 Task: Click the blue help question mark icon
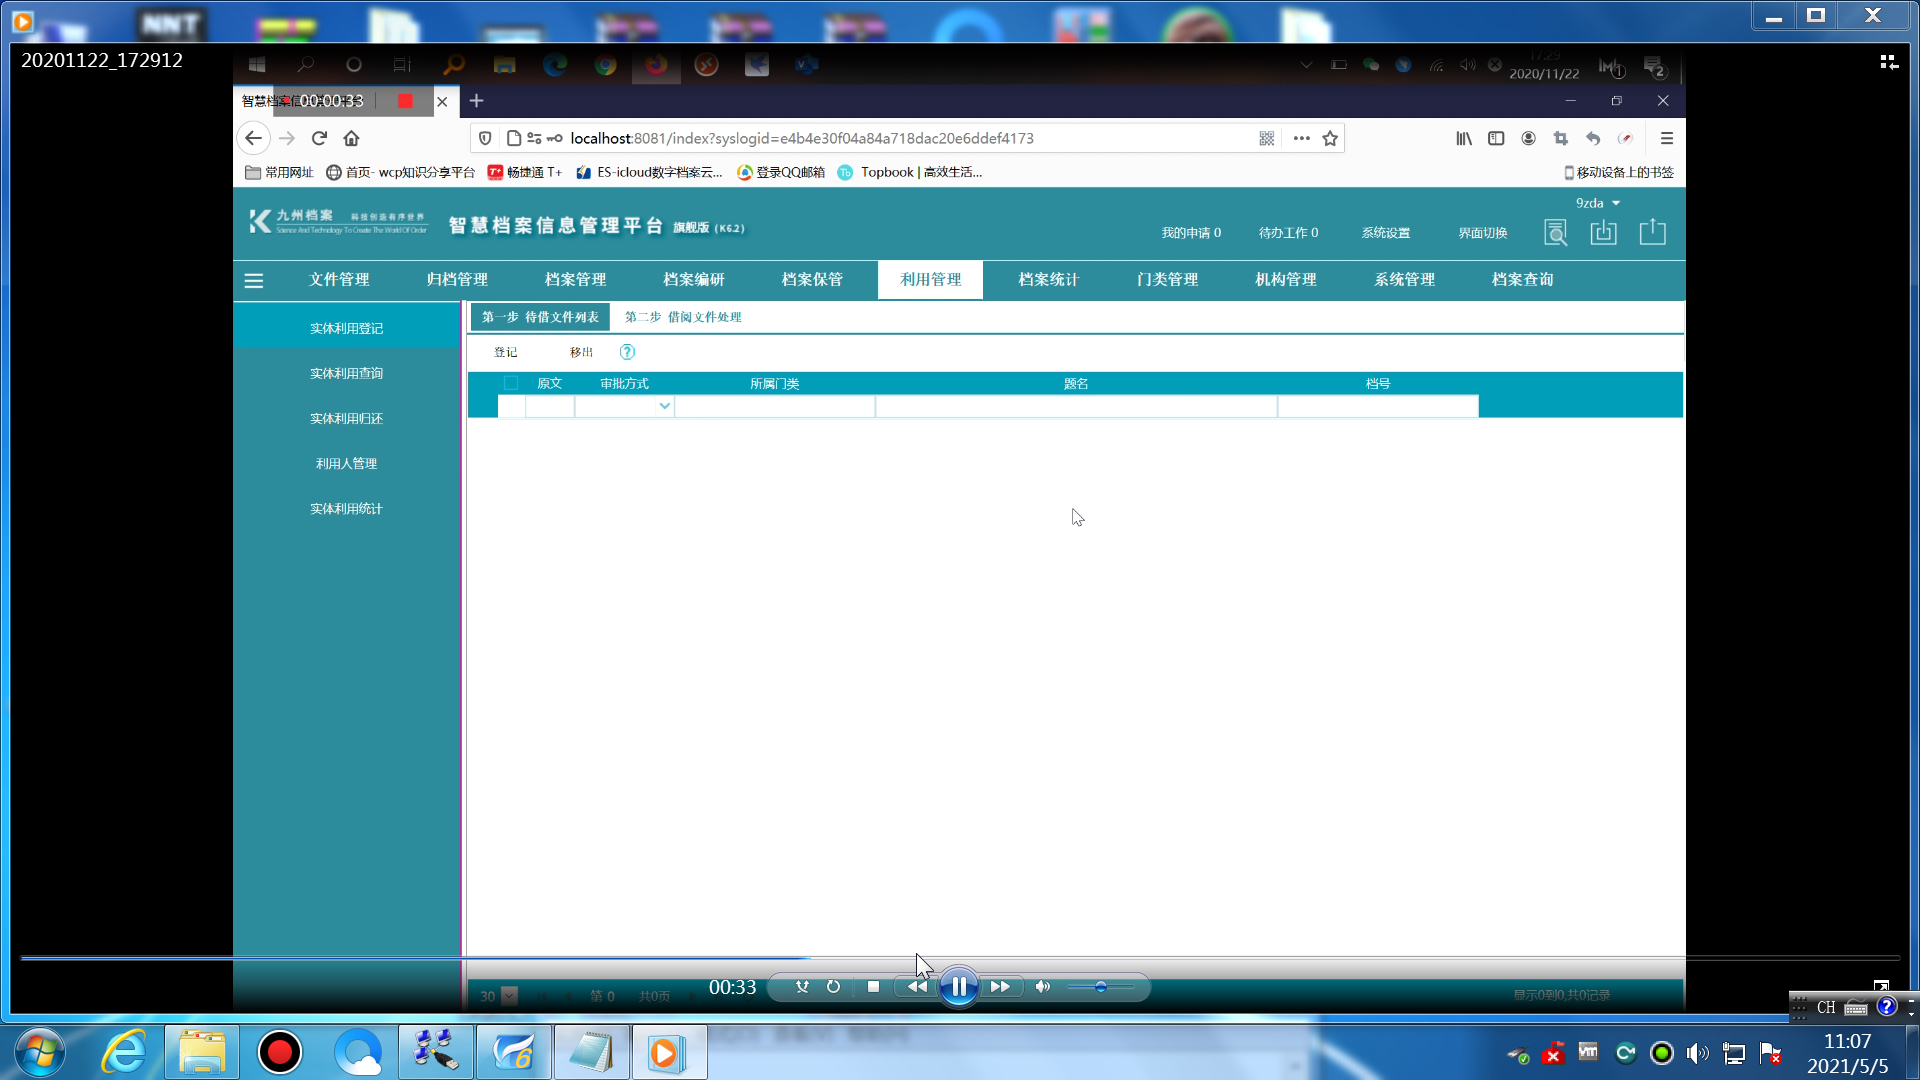click(627, 352)
